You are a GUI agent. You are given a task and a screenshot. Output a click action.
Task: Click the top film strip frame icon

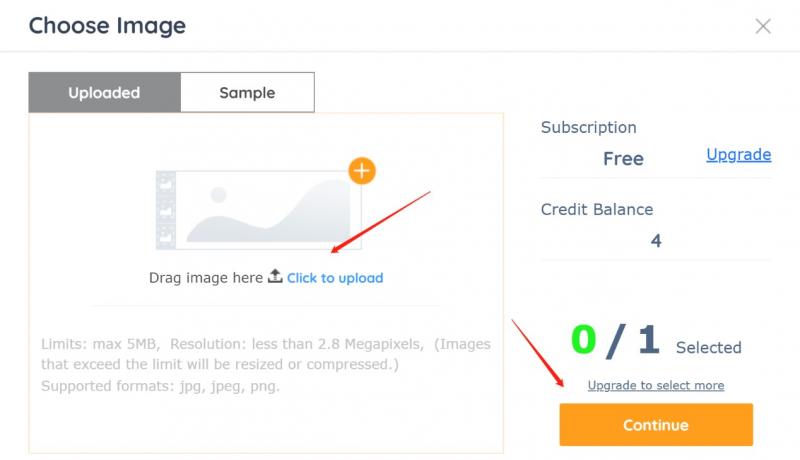[x=166, y=184]
